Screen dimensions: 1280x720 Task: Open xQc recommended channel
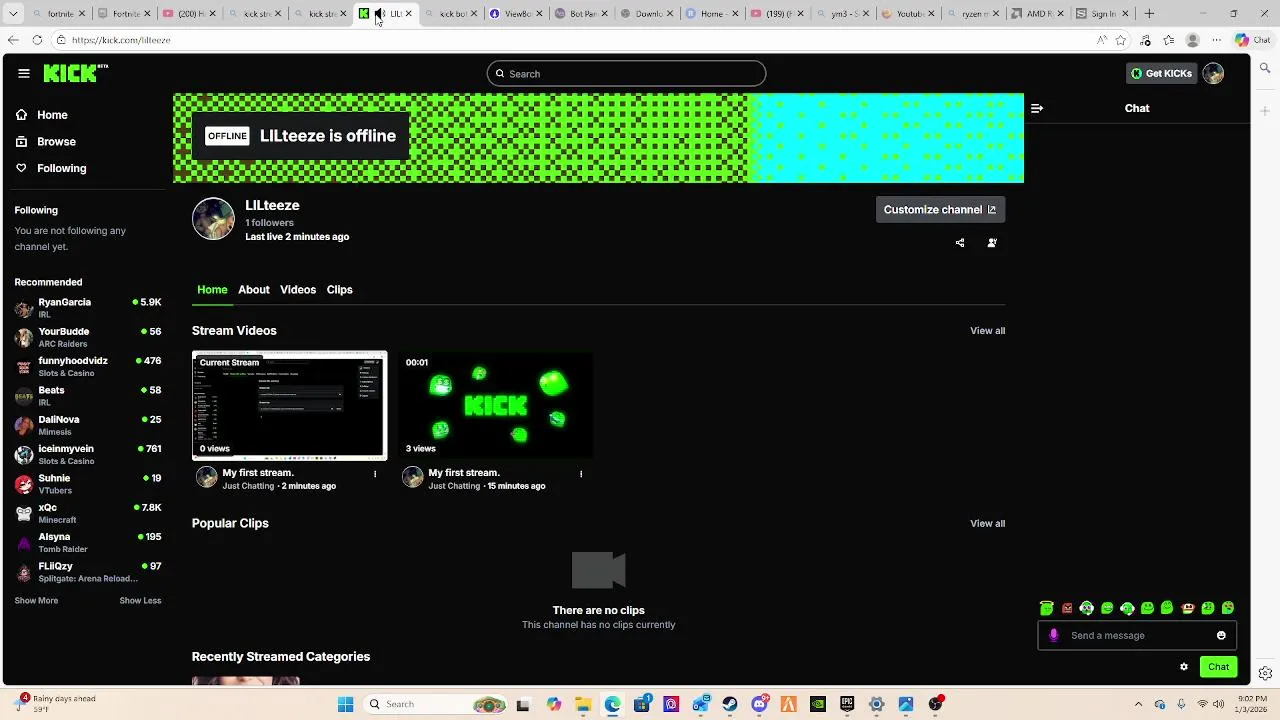click(88, 513)
